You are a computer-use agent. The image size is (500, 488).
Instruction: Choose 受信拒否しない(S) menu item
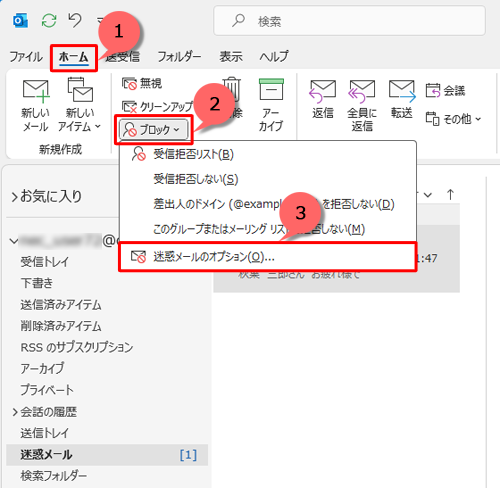click(268, 179)
